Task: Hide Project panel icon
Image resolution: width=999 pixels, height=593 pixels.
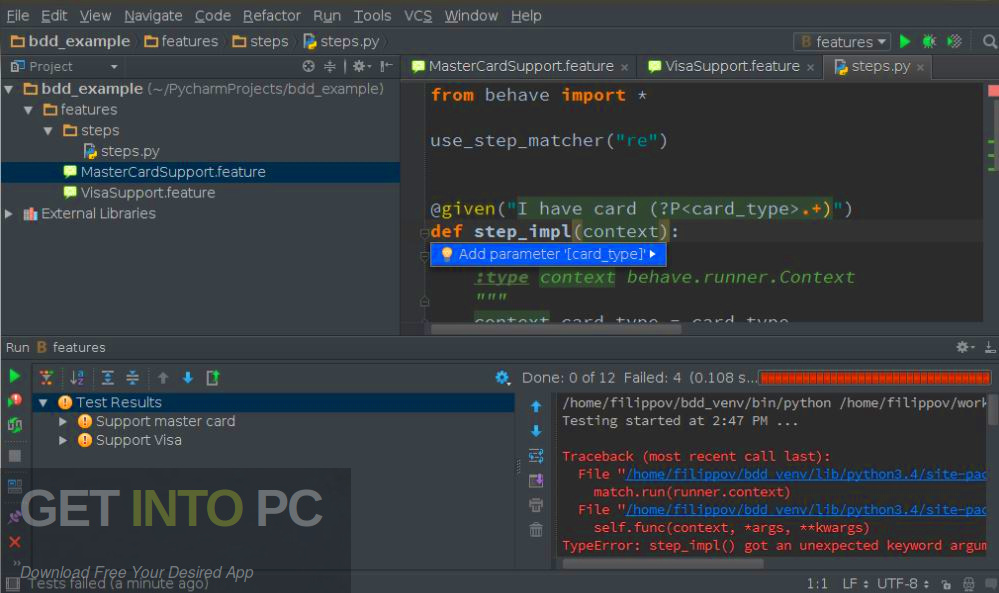Action: coord(386,66)
